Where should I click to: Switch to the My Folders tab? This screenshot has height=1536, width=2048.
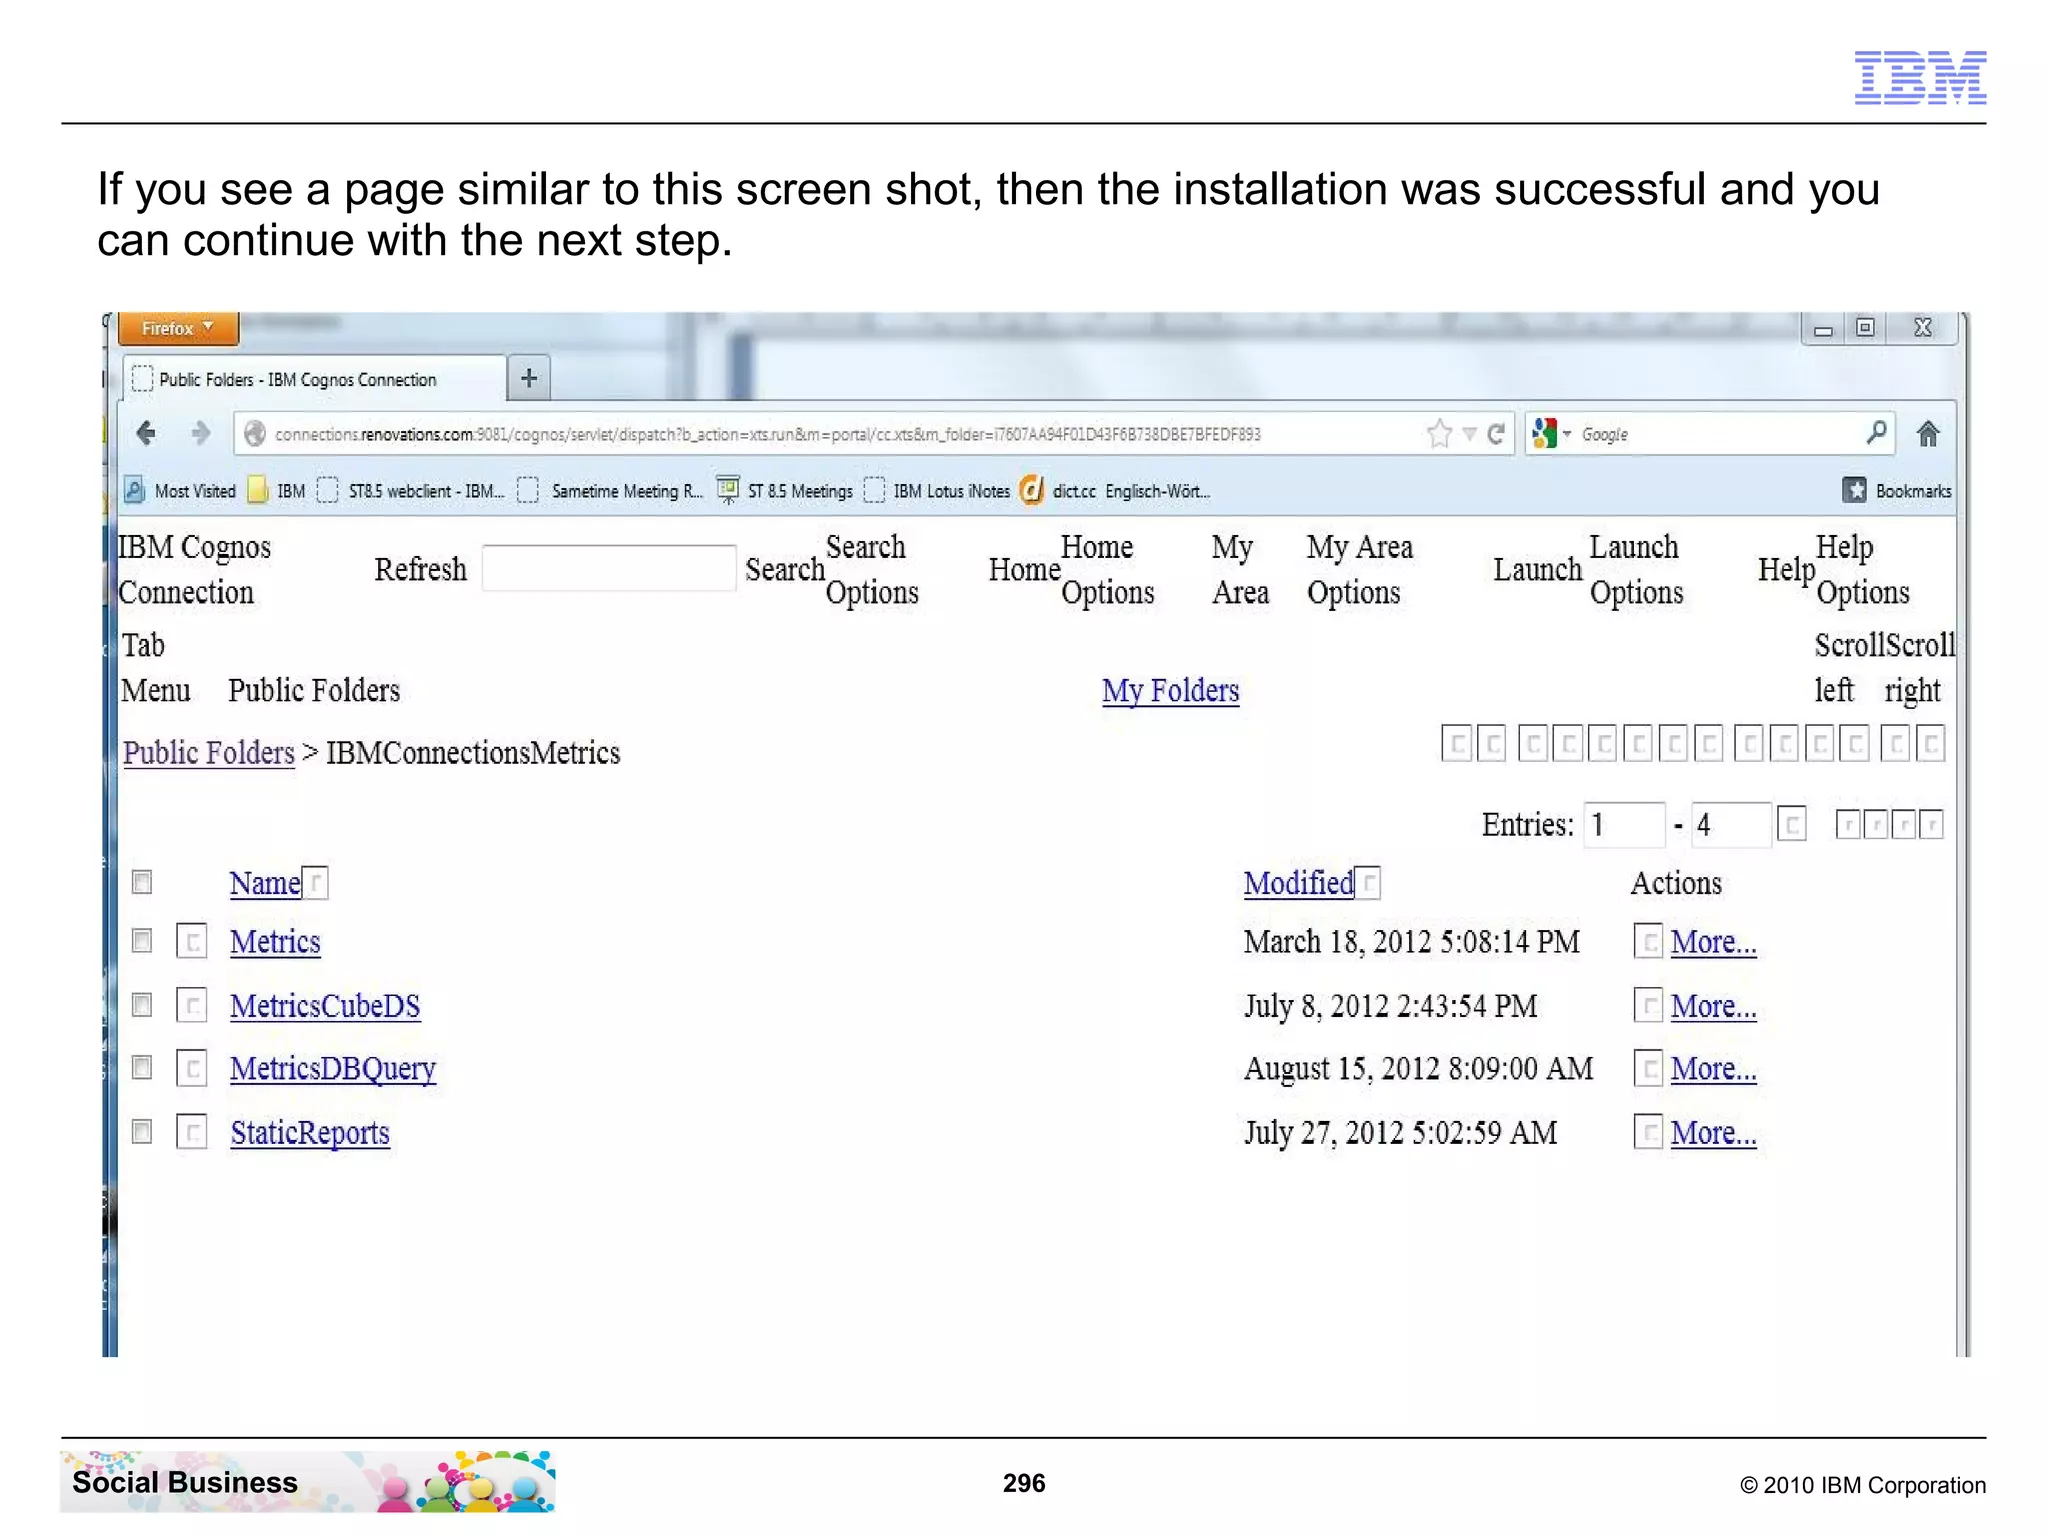point(1170,690)
